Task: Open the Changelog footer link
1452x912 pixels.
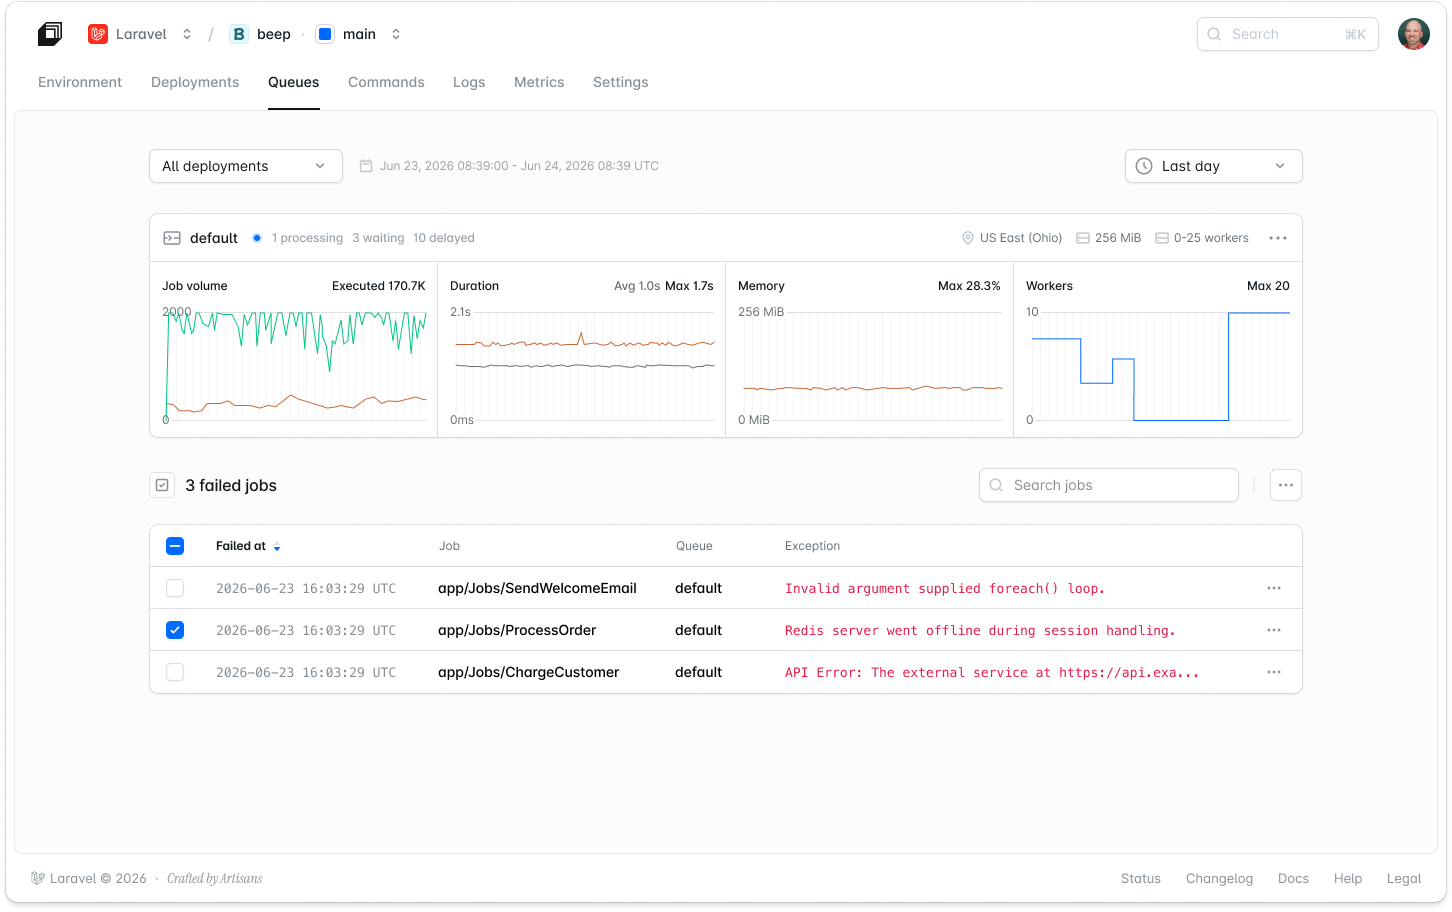Action: pyautogui.click(x=1219, y=878)
